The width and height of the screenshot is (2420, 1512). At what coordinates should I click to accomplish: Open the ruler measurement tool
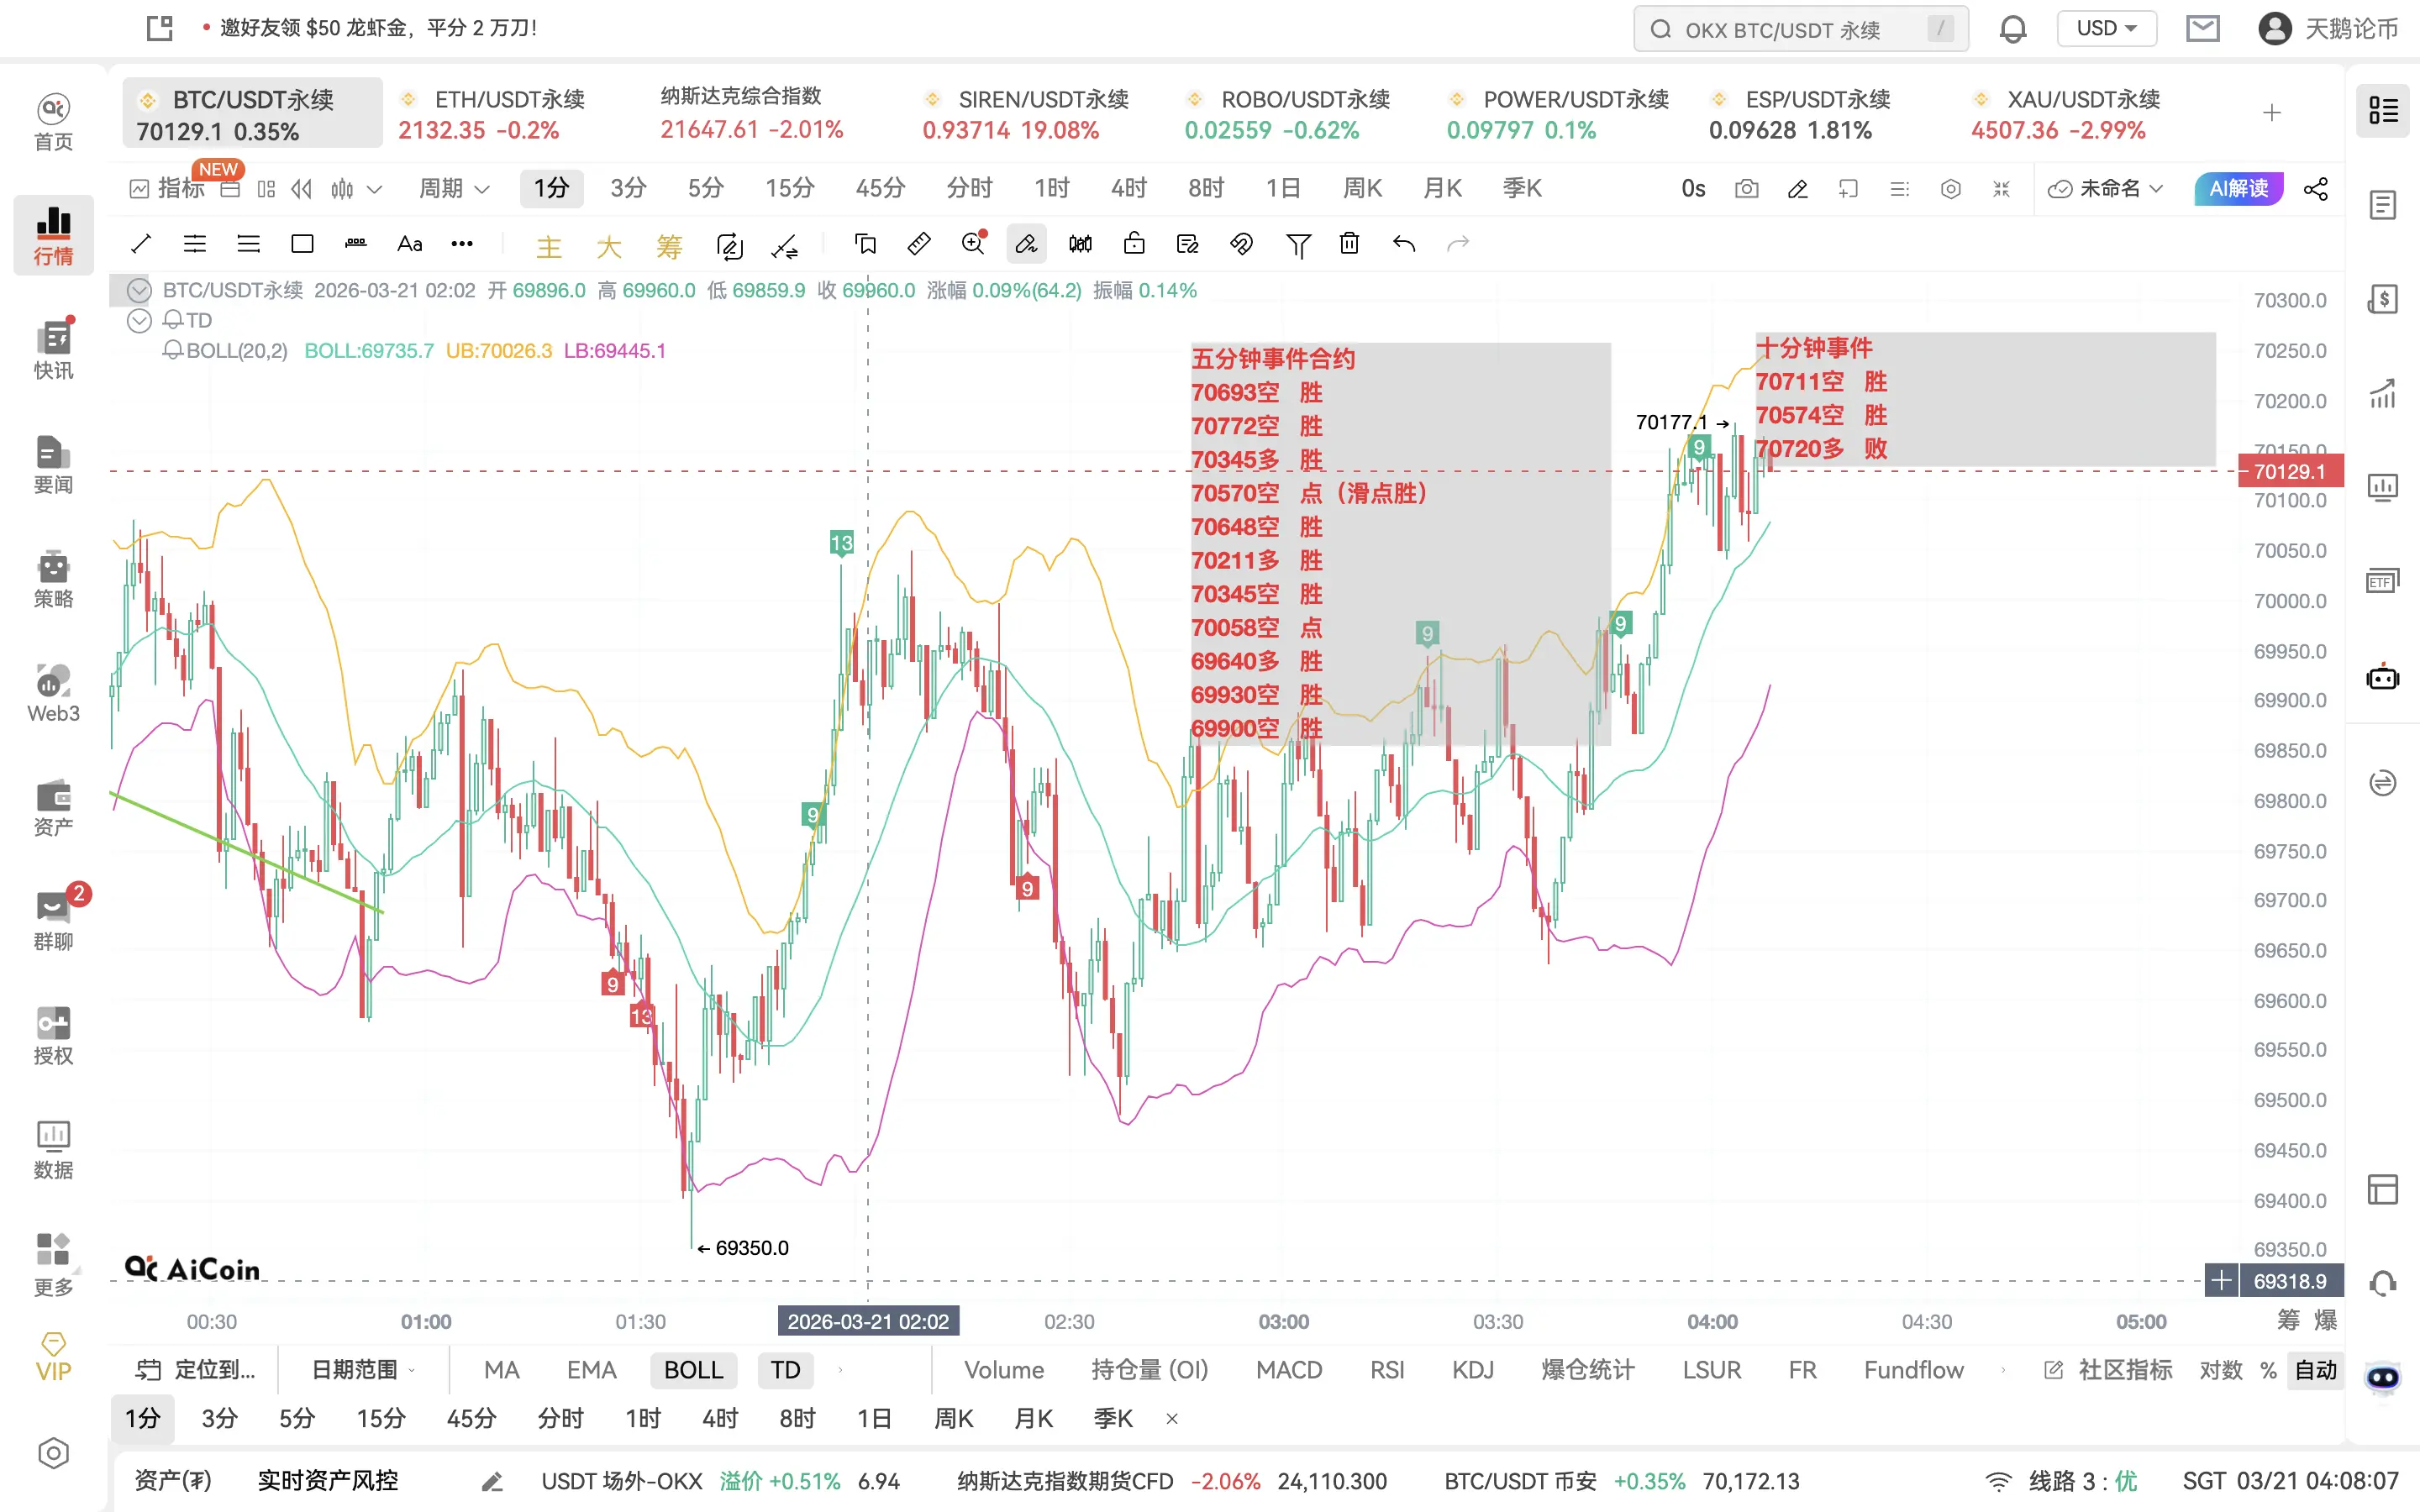point(918,243)
